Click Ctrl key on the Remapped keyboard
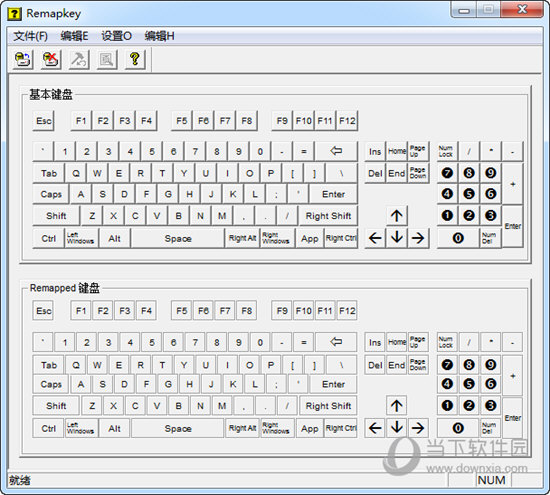Image resolution: width=550 pixels, height=495 pixels. [49, 428]
